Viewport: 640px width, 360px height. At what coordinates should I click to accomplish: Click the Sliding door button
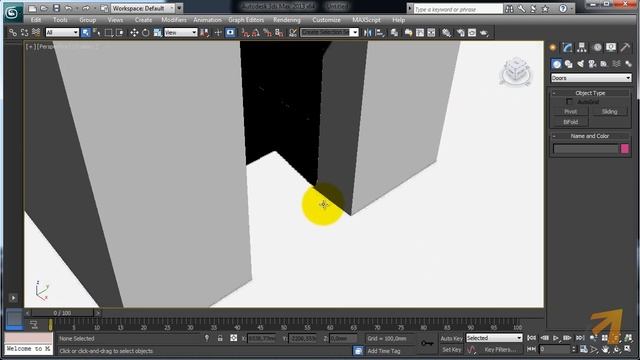pos(609,111)
